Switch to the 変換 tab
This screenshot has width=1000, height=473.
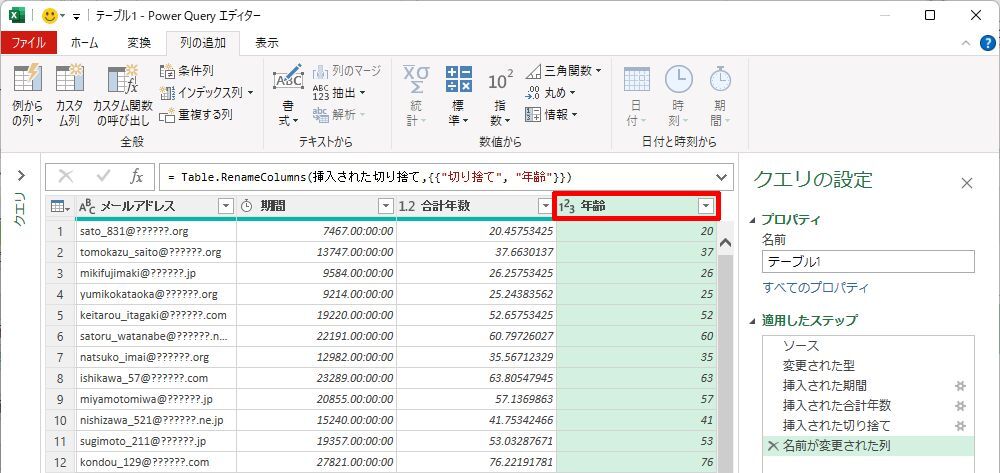click(x=139, y=43)
